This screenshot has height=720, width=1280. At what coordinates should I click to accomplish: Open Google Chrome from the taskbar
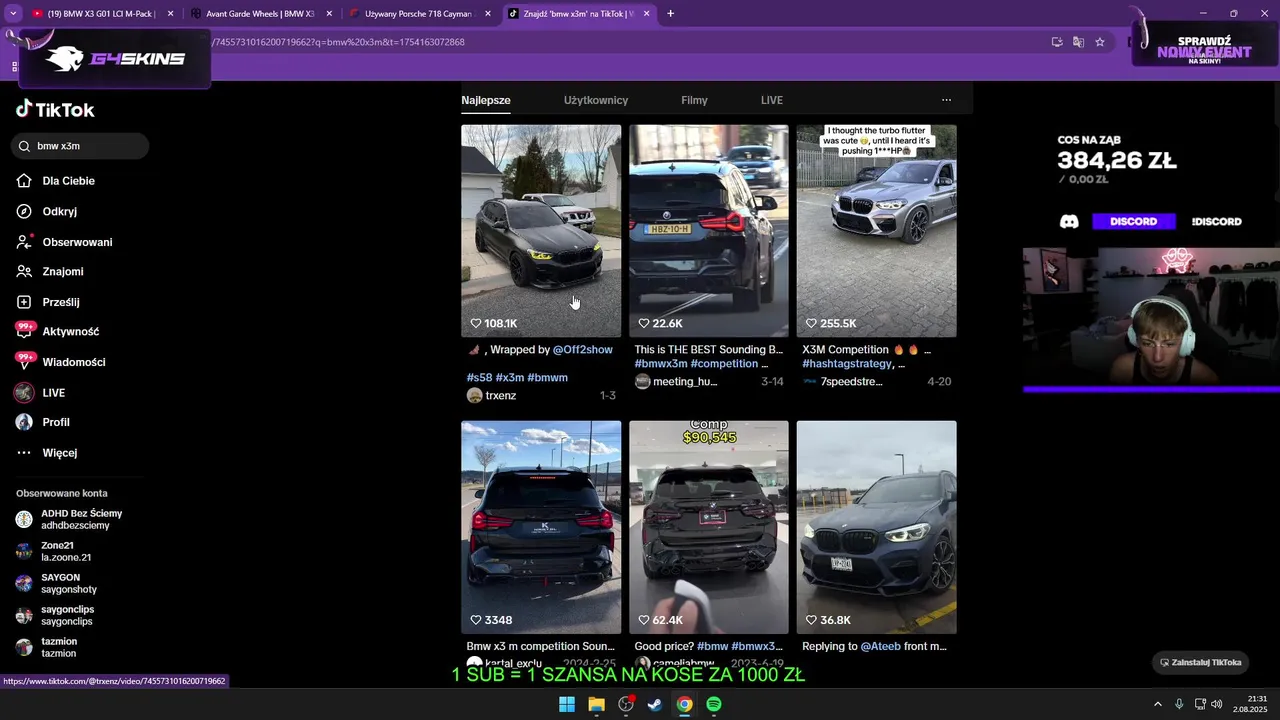(684, 704)
